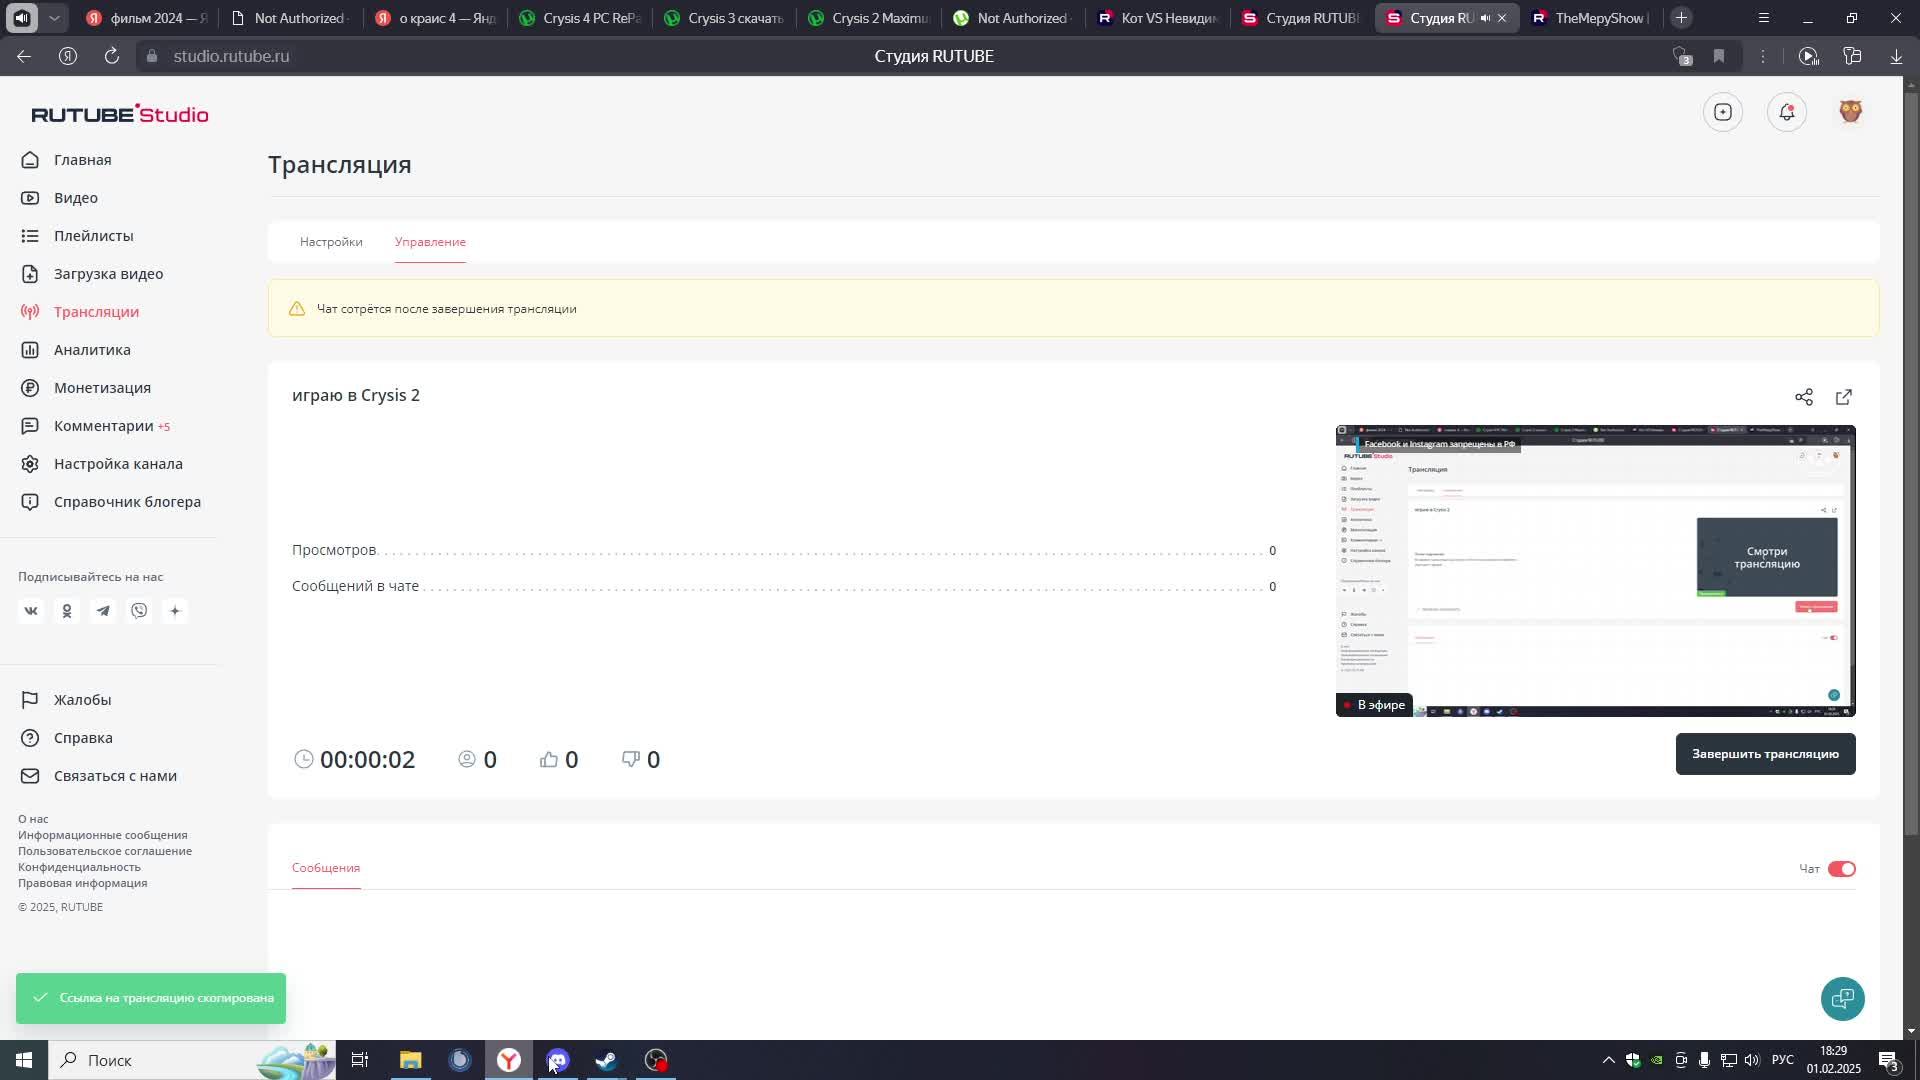The image size is (1920, 1080).
Task: Open the Видео sidebar section
Action: tap(60, 198)
